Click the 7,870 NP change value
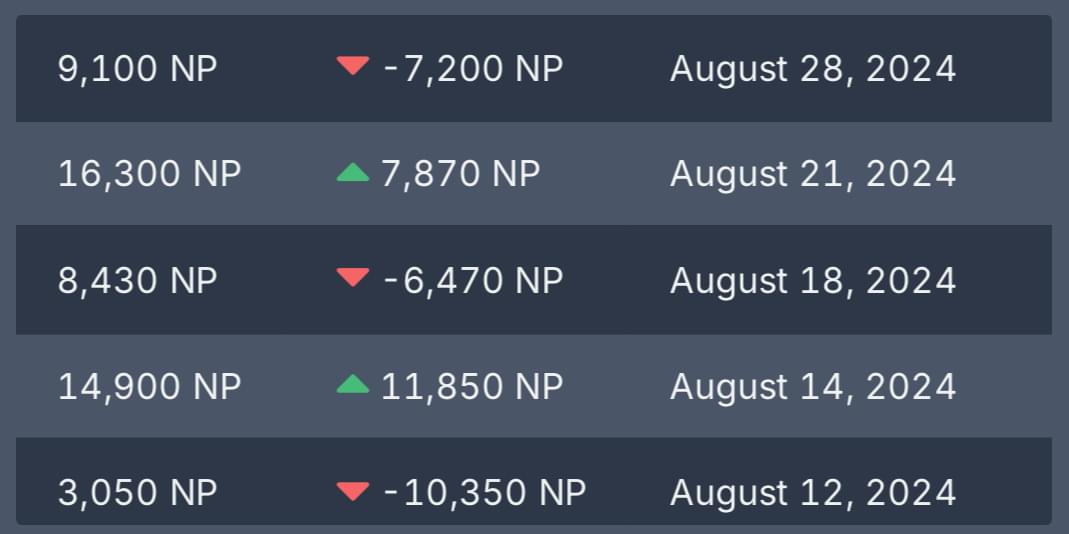This screenshot has height=534, width=1069. pyautogui.click(x=461, y=174)
